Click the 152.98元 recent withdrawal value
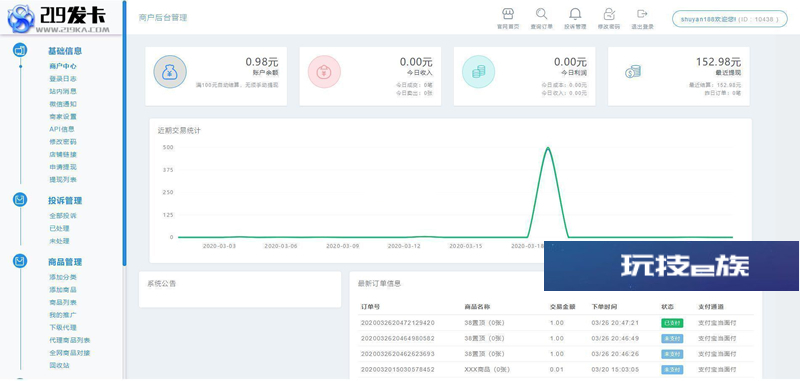 click(x=718, y=62)
